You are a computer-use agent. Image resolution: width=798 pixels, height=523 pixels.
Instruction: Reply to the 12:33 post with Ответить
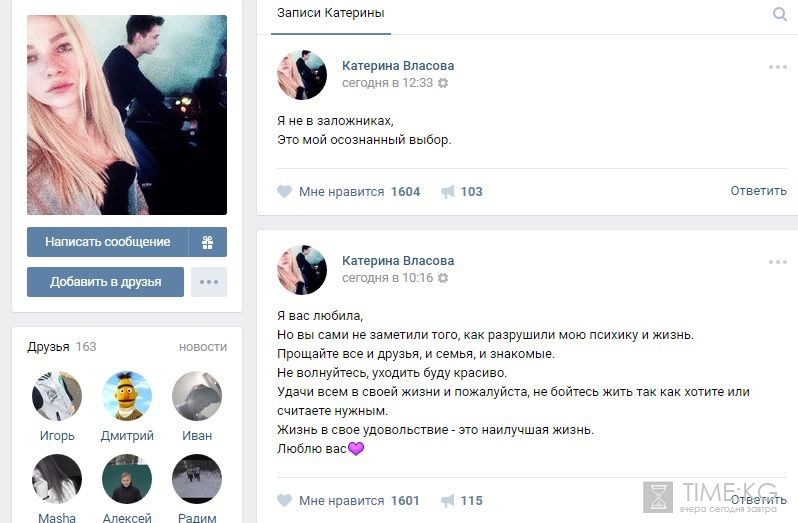tap(758, 191)
